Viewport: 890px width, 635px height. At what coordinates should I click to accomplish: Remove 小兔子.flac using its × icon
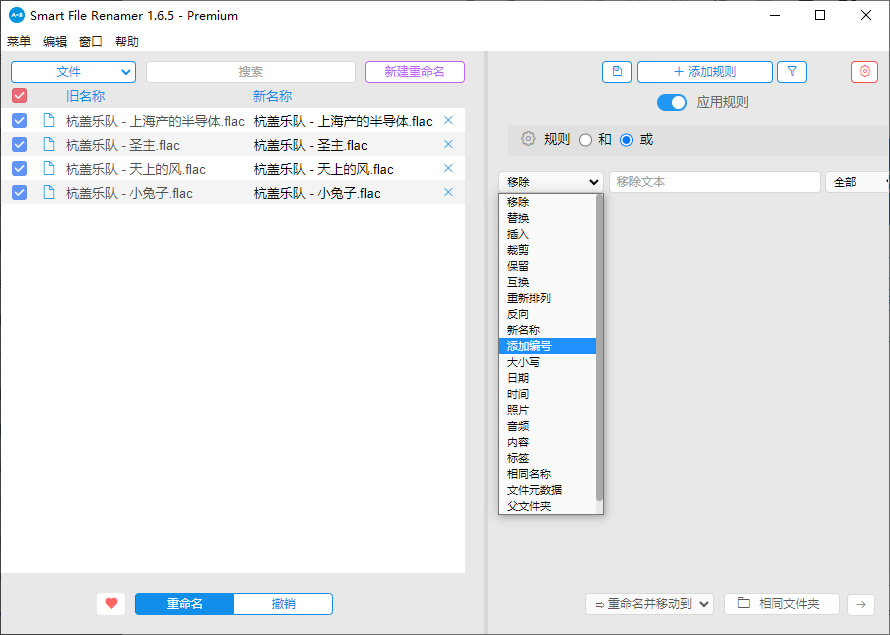[447, 192]
